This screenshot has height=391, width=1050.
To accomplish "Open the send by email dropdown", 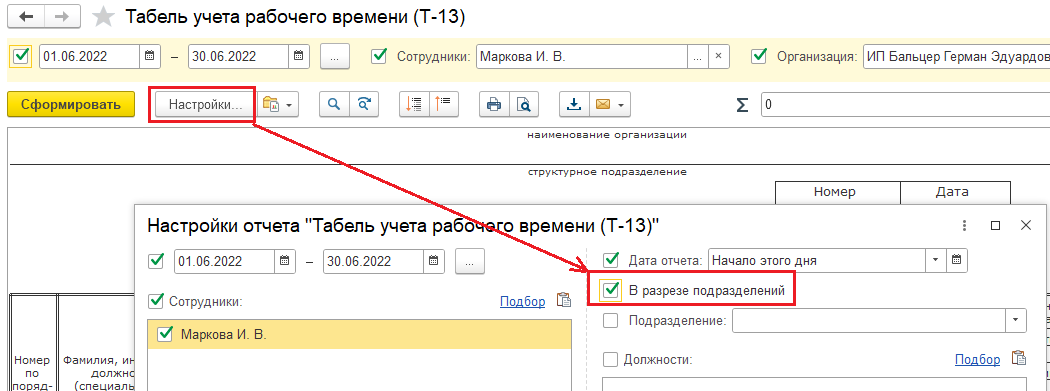I will coord(609,104).
